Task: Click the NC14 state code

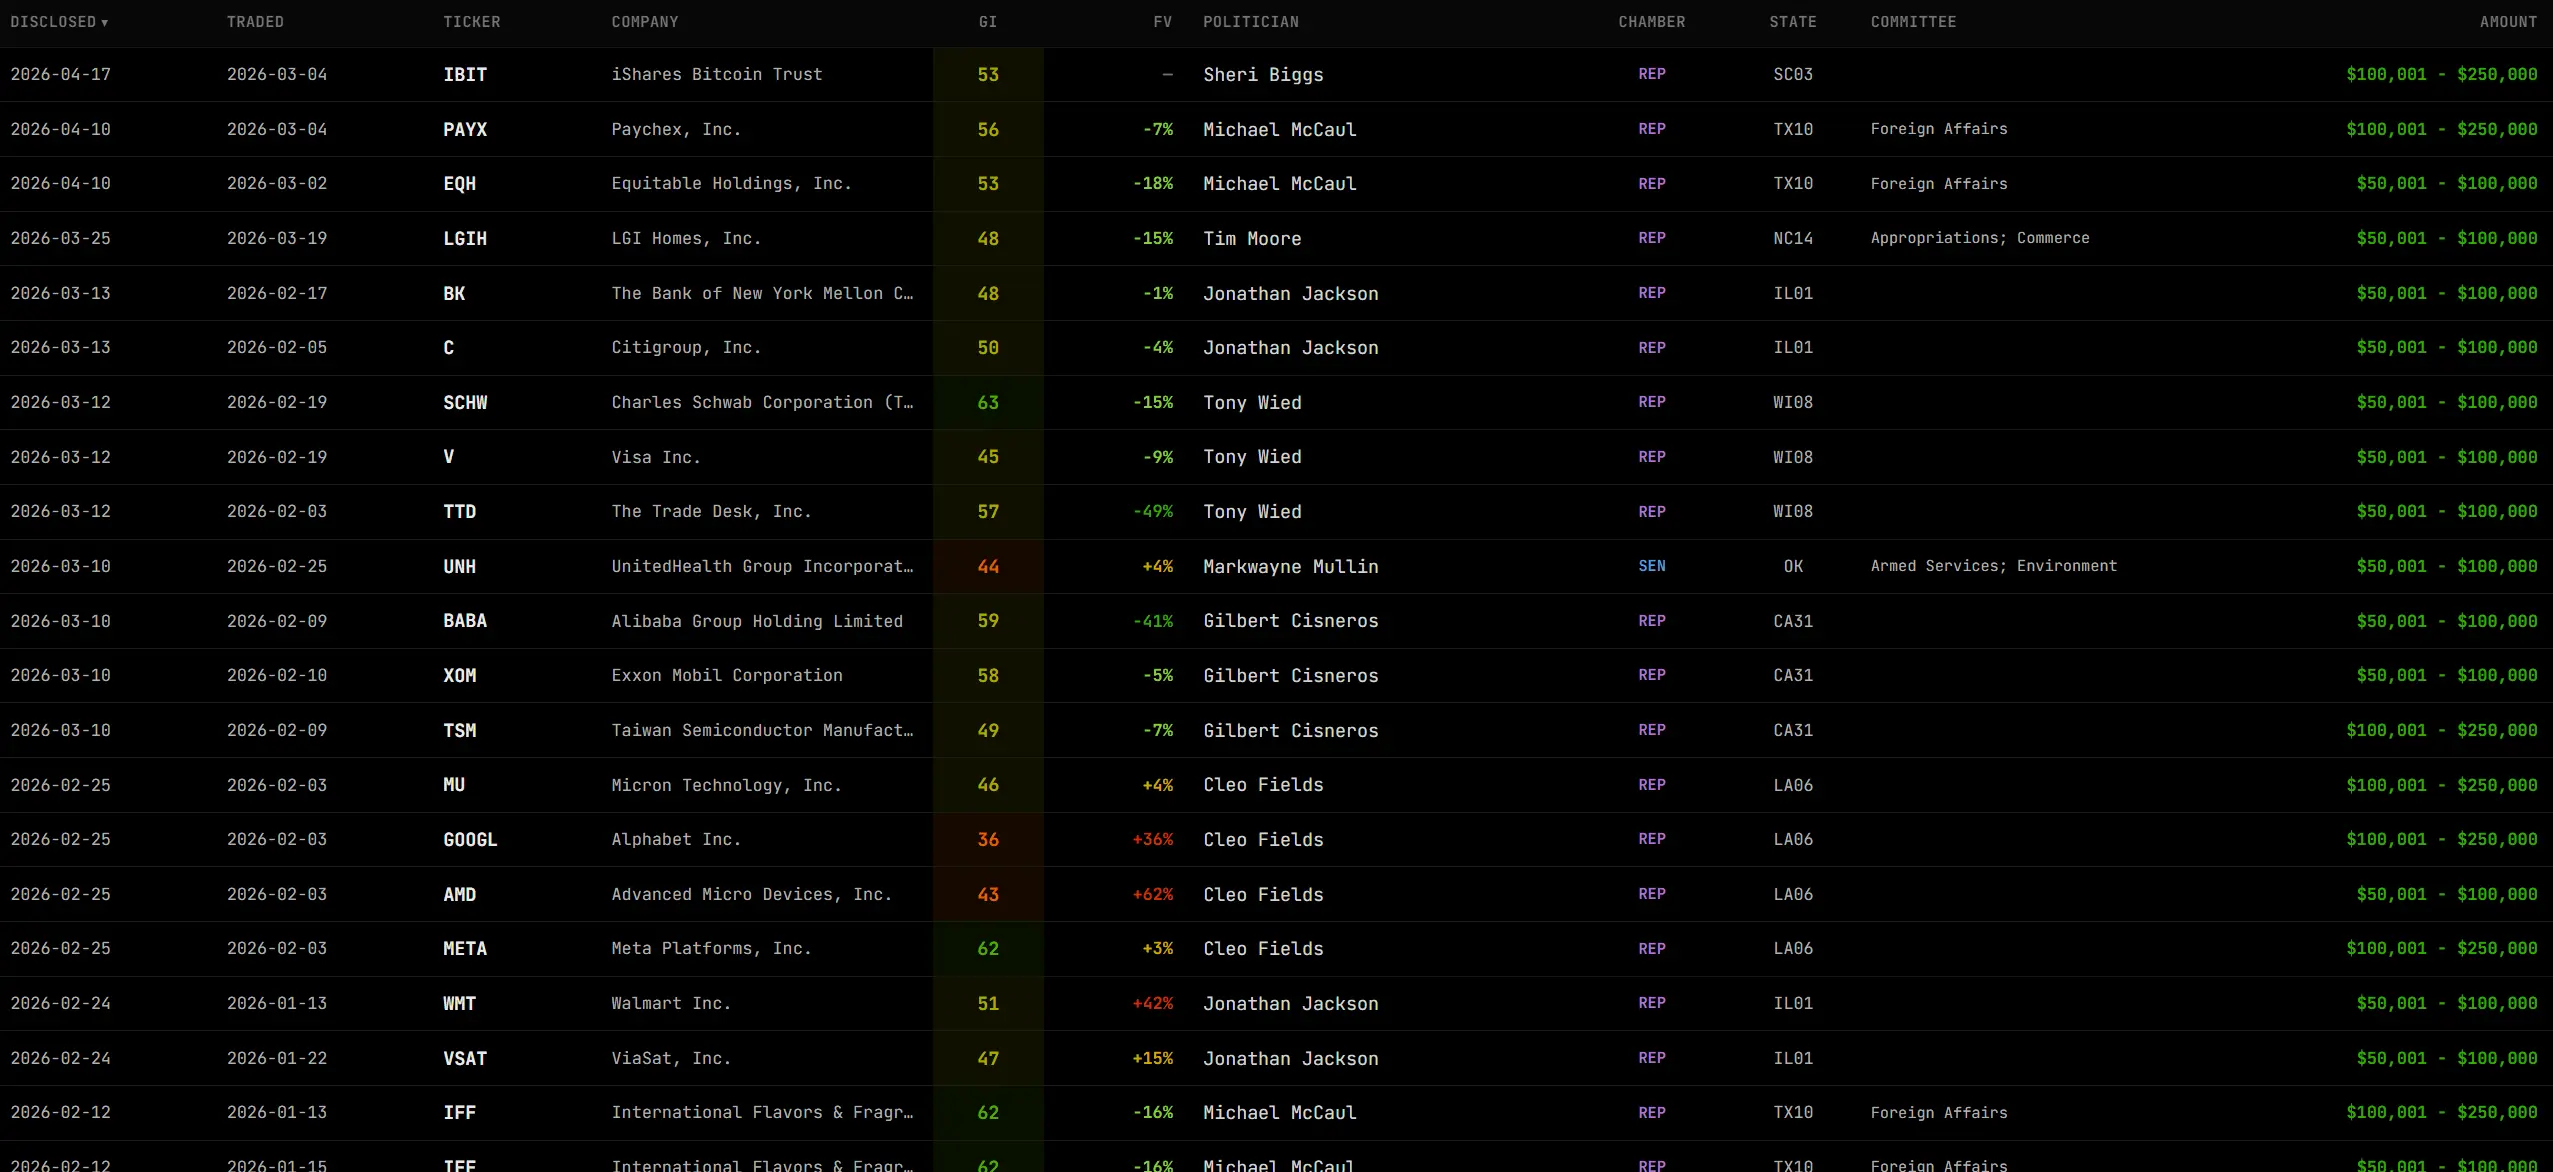Action: coord(1793,238)
